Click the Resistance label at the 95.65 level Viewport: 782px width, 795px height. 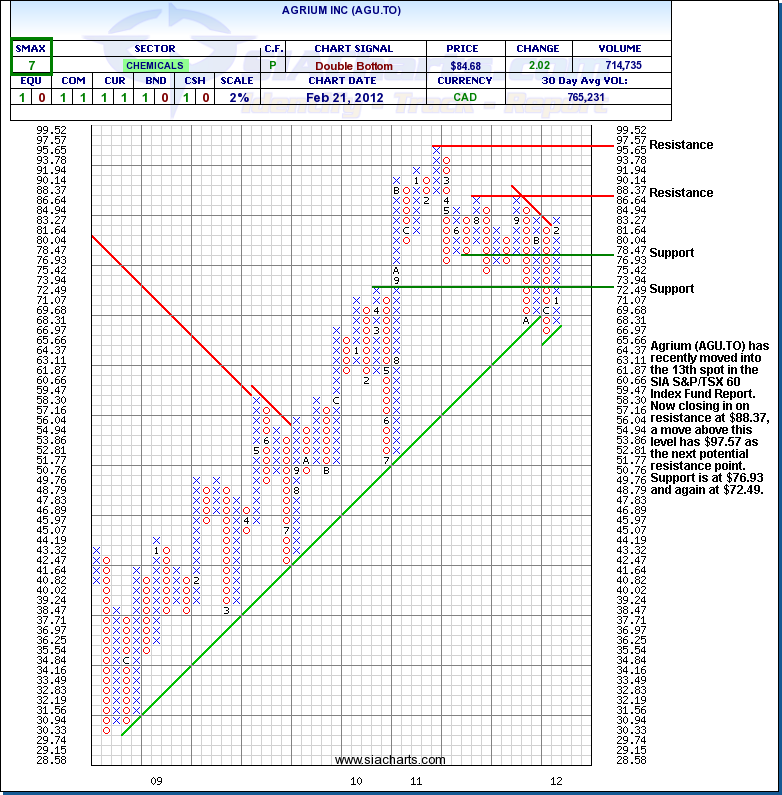[x=681, y=145]
